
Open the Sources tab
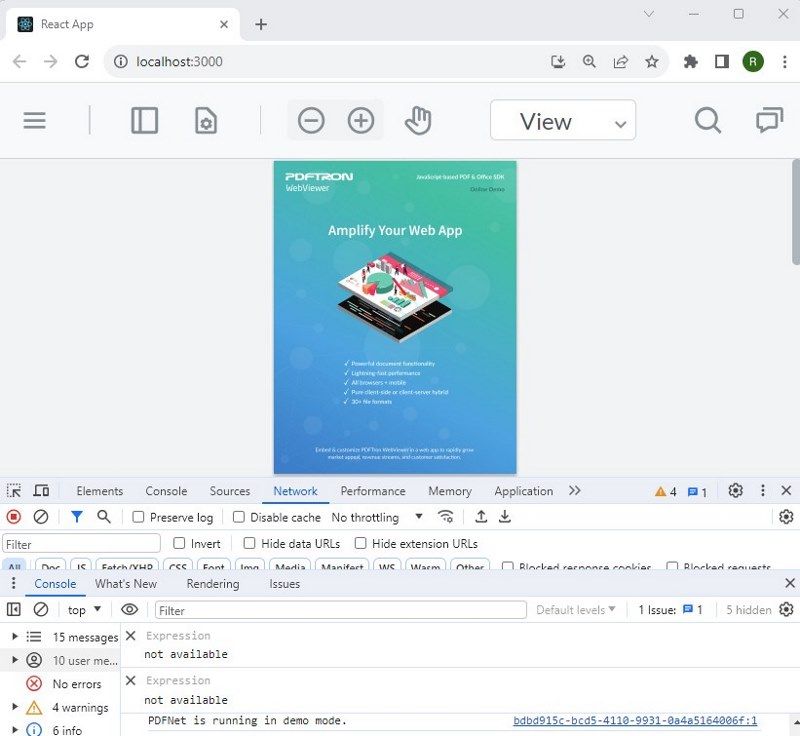coord(230,491)
